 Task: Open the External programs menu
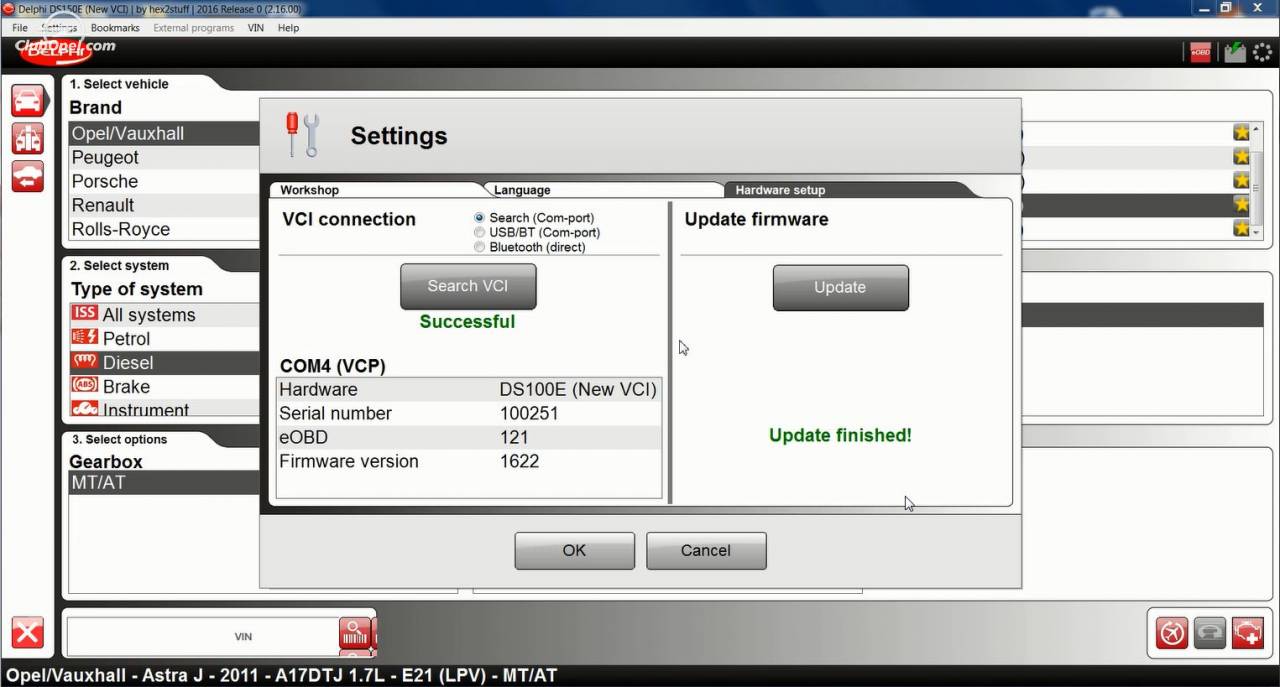tap(194, 28)
